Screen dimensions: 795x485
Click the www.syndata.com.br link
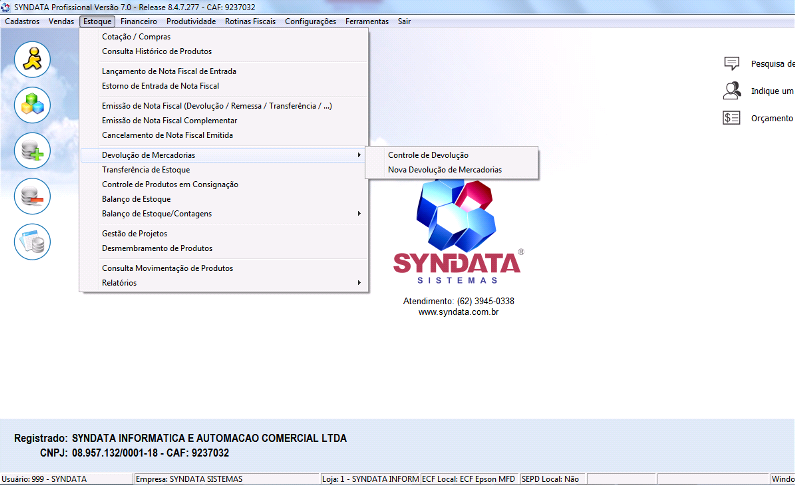pyautogui.click(x=458, y=312)
